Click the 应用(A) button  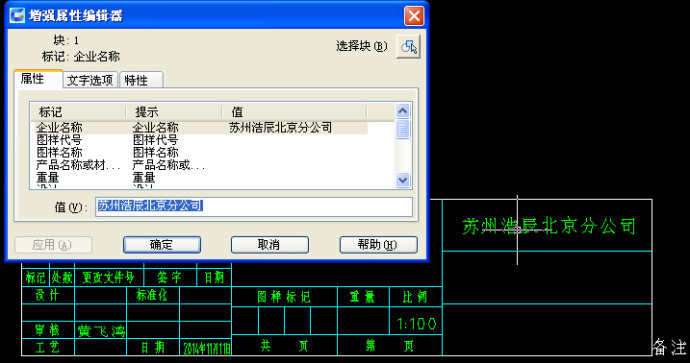[53, 245]
